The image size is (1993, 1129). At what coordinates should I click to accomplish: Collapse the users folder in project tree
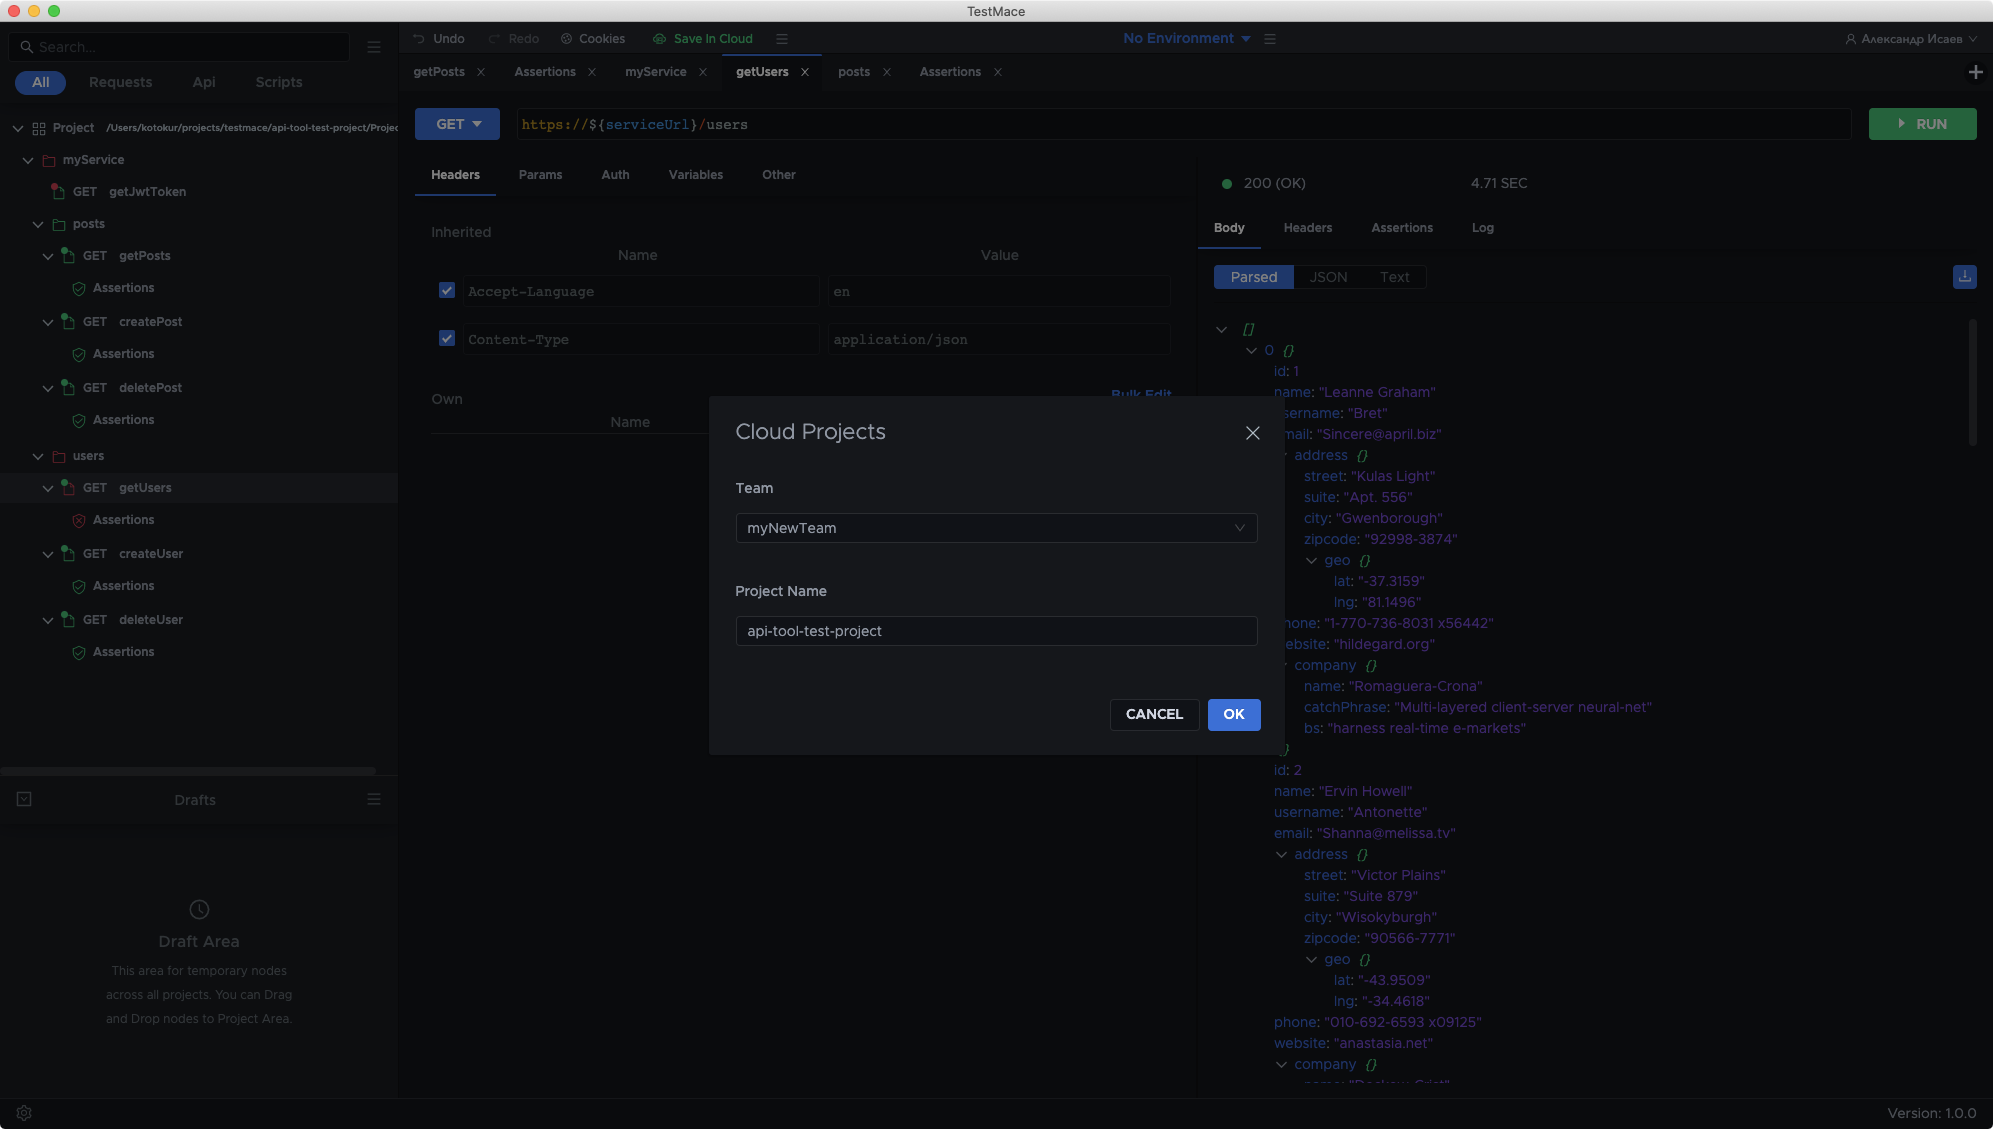pyautogui.click(x=38, y=456)
